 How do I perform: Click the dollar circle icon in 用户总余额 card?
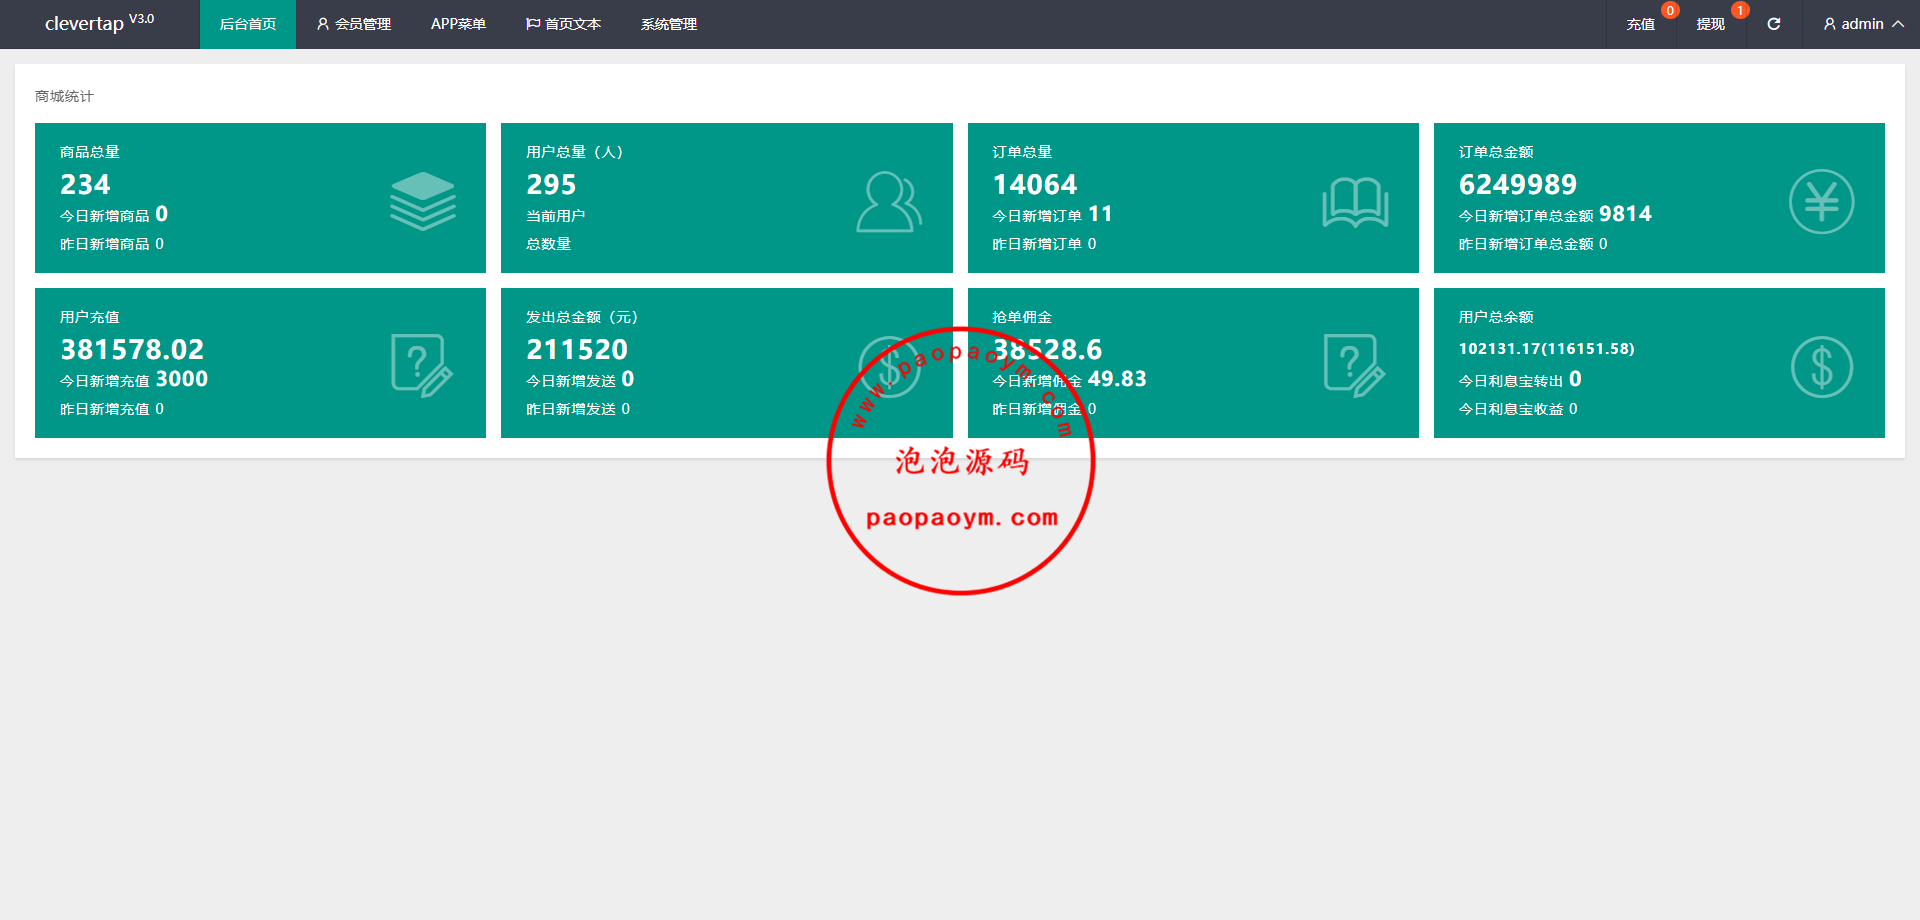(1821, 367)
